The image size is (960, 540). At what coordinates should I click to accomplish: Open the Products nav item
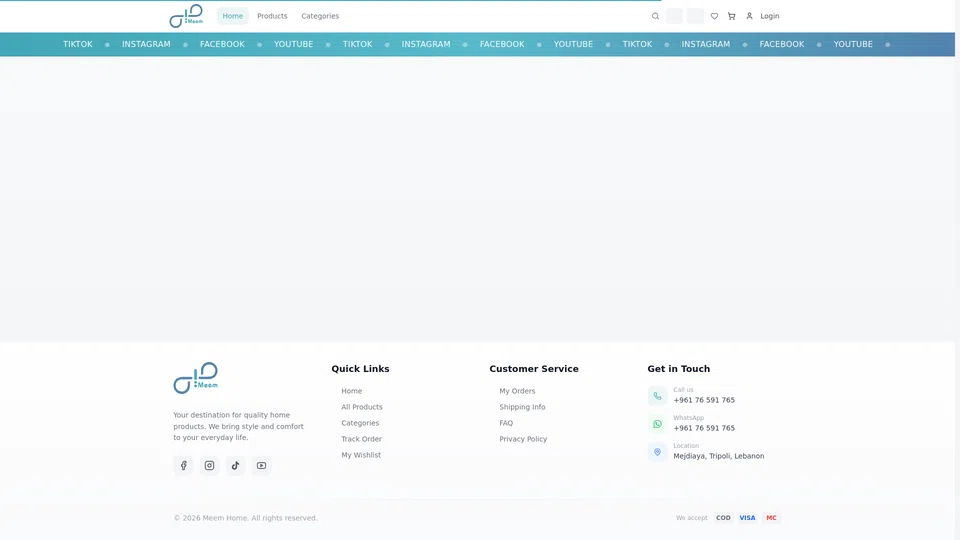pos(272,16)
